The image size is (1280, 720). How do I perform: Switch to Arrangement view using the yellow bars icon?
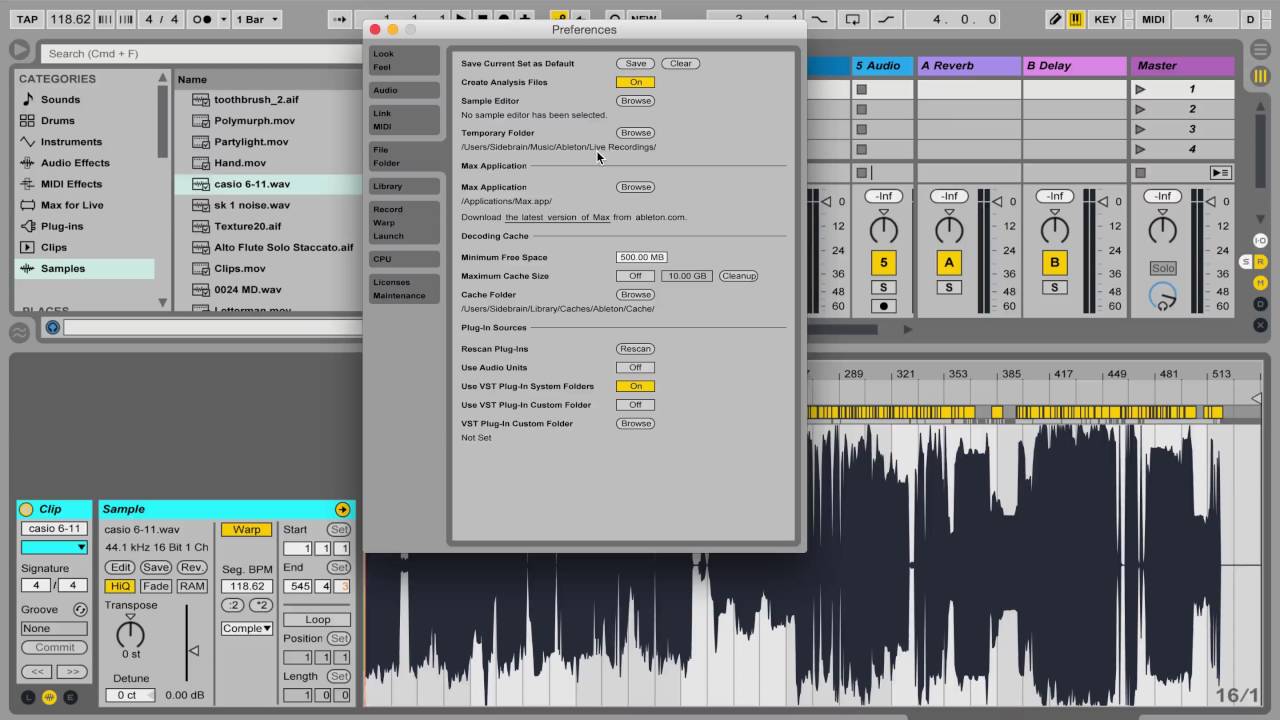pos(1260,76)
